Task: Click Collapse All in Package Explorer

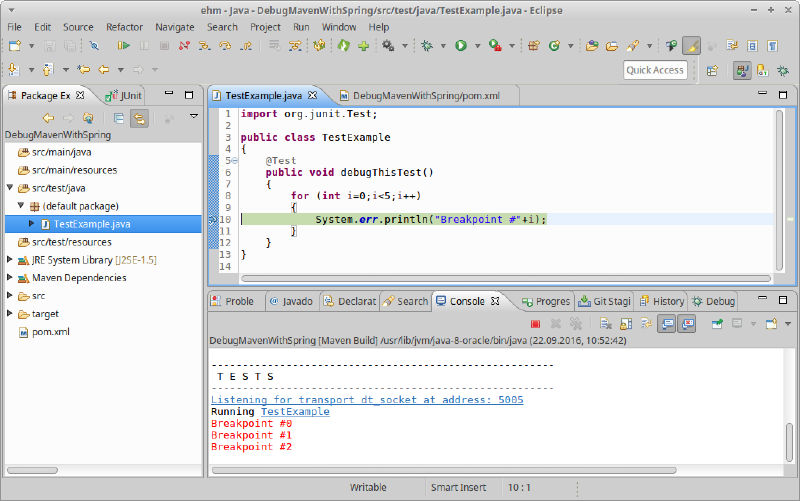Action: (x=119, y=118)
